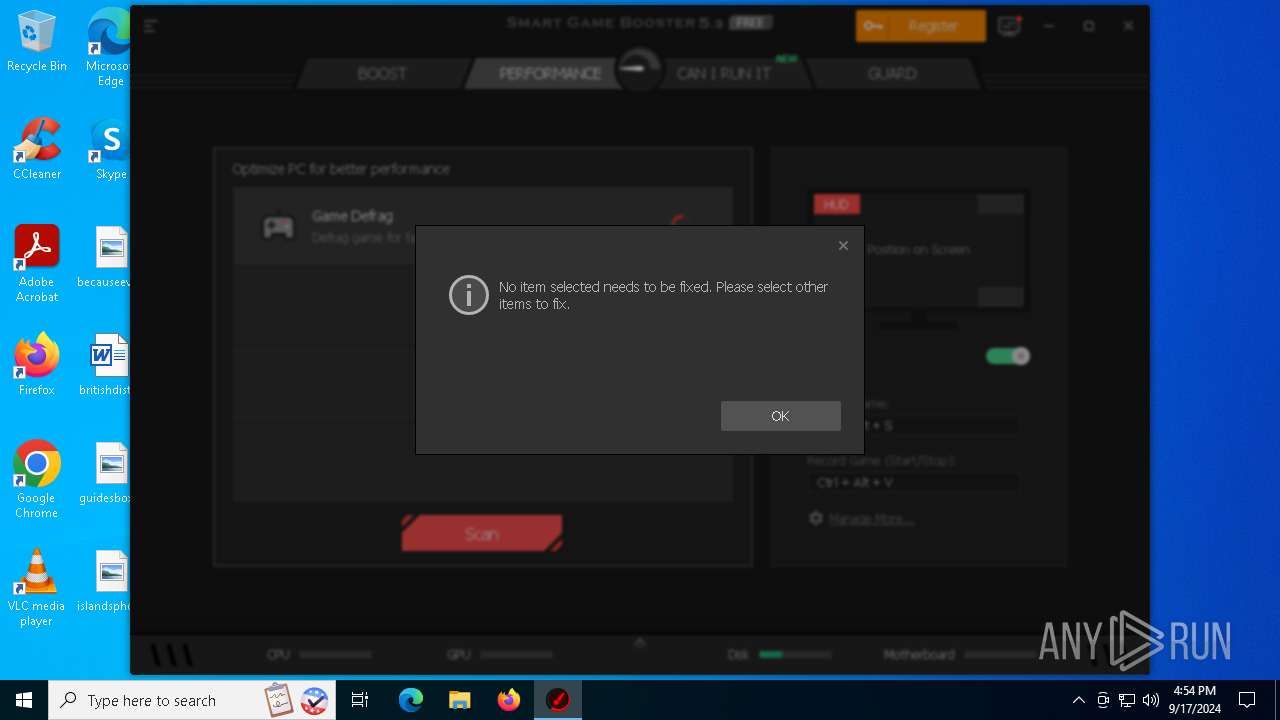Screen dimensions: 1280x720
Task: Click the Record Game hotkey field Ctrl + Alt + V
Action: click(x=913, y=483)
